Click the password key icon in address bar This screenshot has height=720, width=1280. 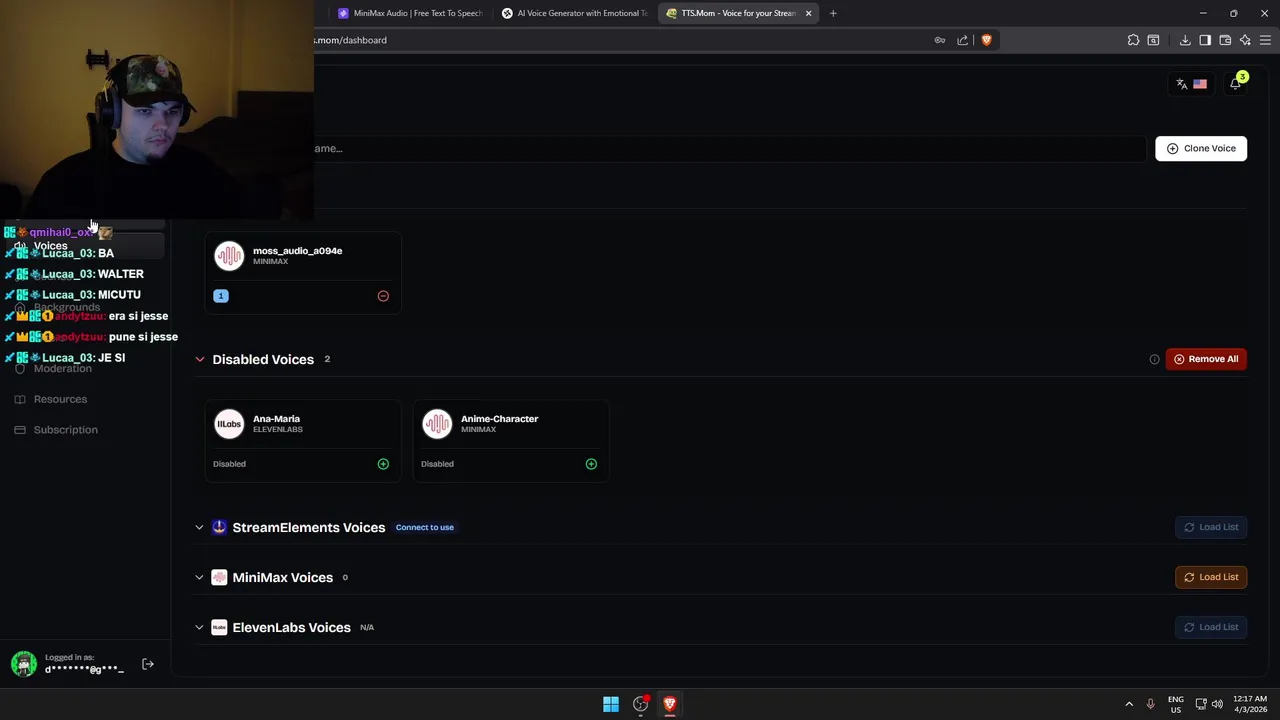940,40
